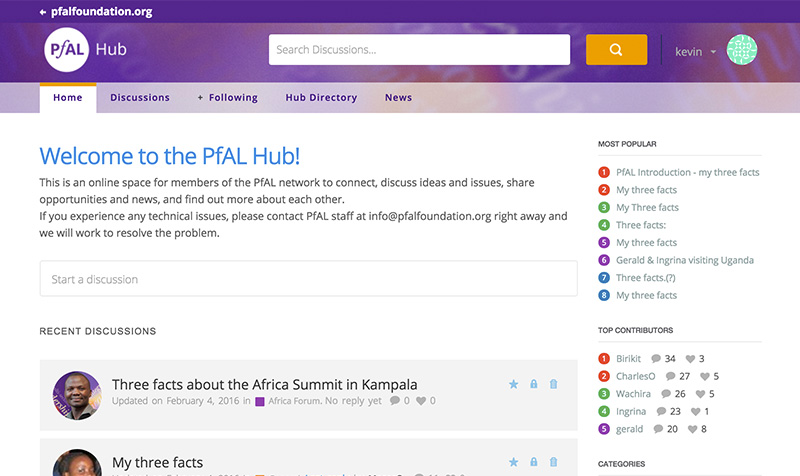Open My Three facts ranked third
The height and width of the screenshot is (476, 800).
pos(647,208)
